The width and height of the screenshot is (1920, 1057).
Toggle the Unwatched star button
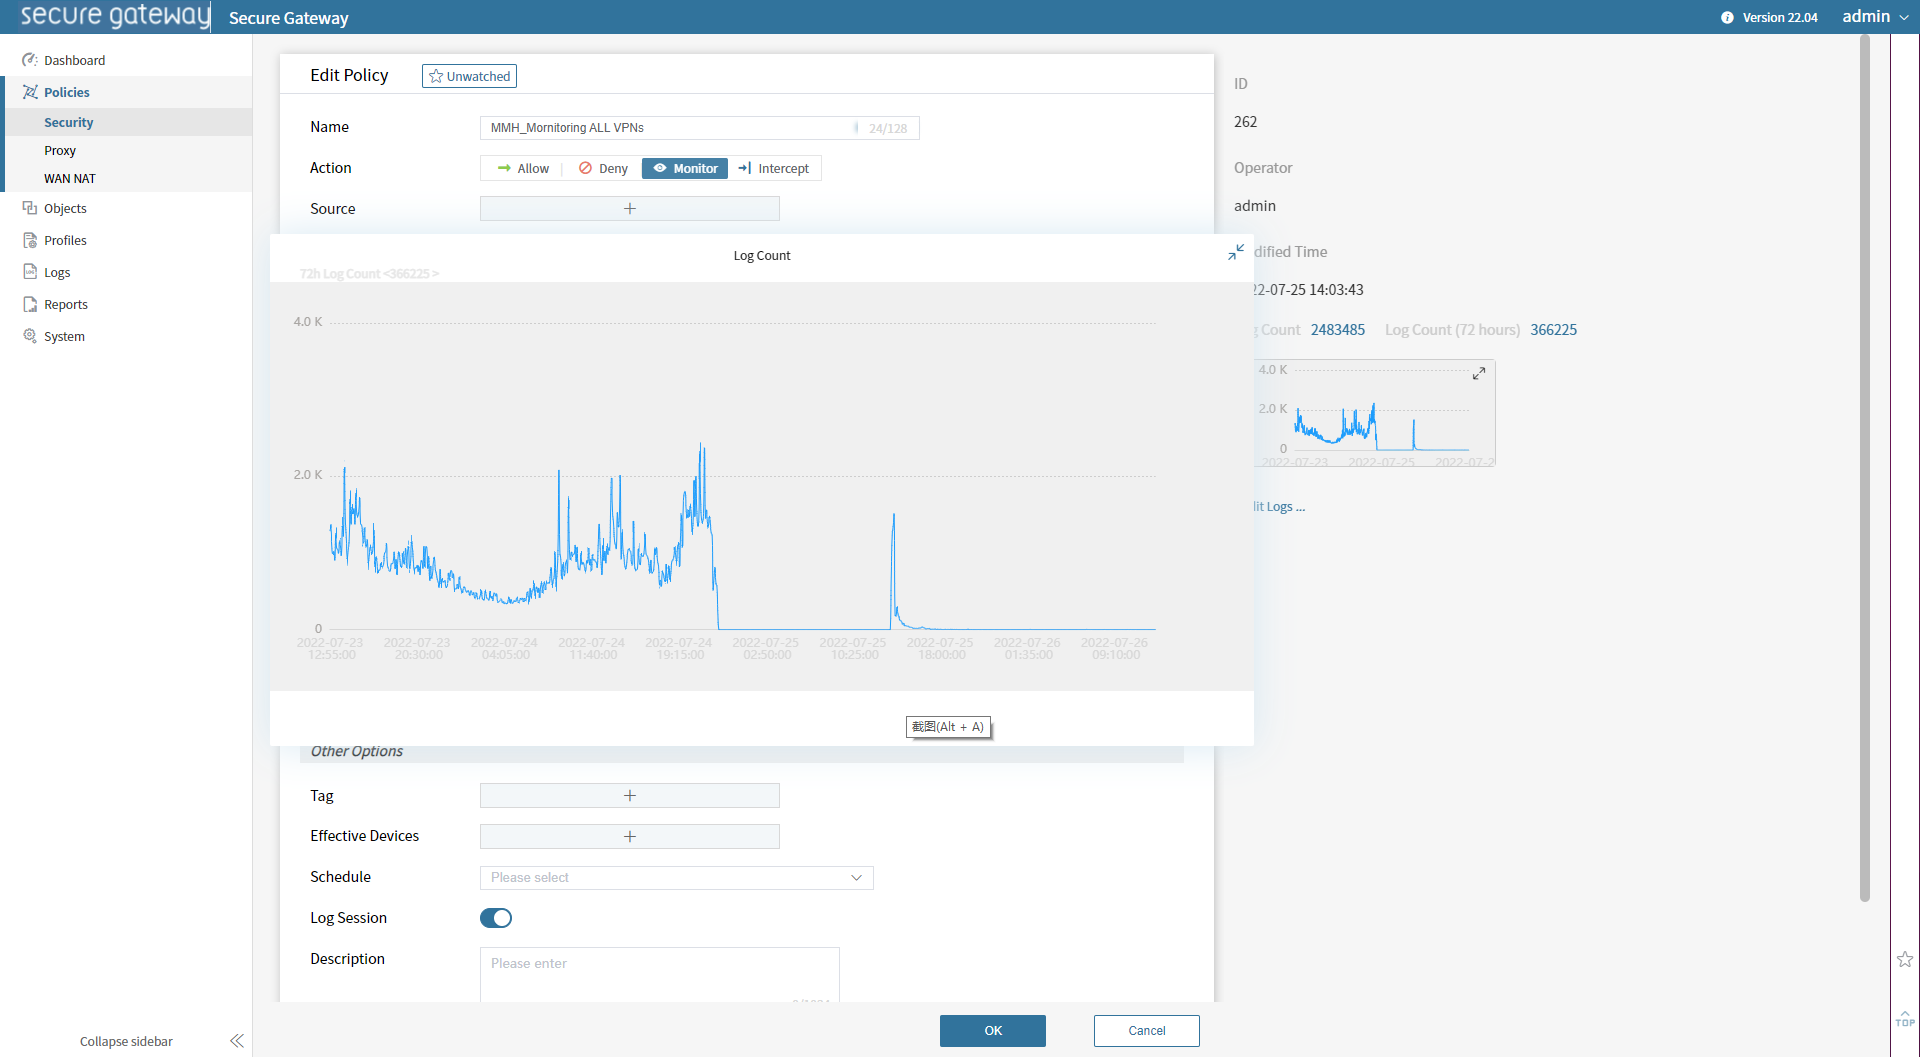(x=469, y=76)
